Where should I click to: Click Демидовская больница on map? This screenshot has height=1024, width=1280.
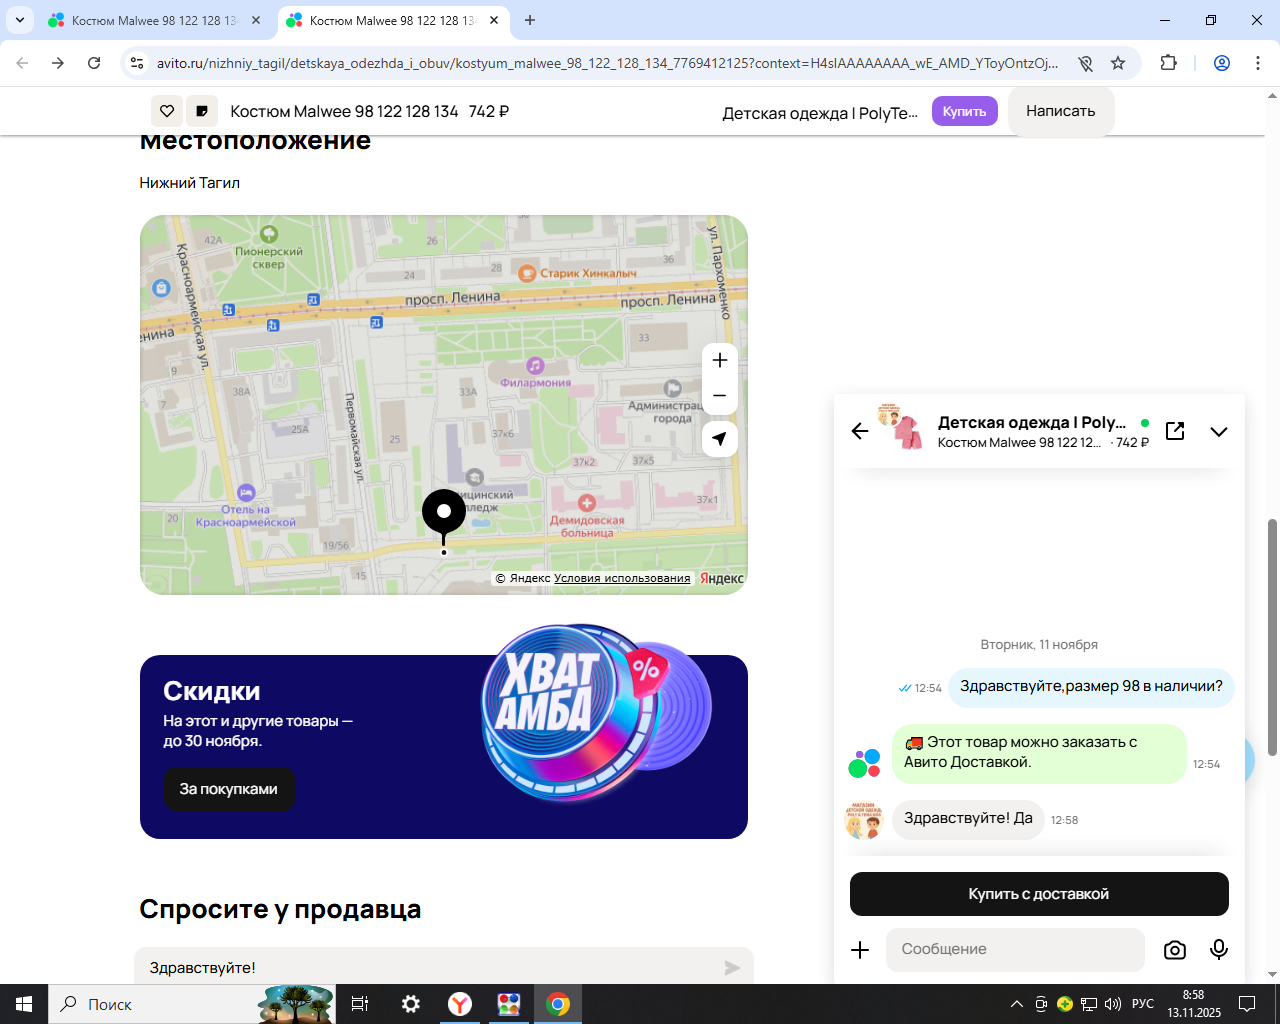[x=587, y=516]
